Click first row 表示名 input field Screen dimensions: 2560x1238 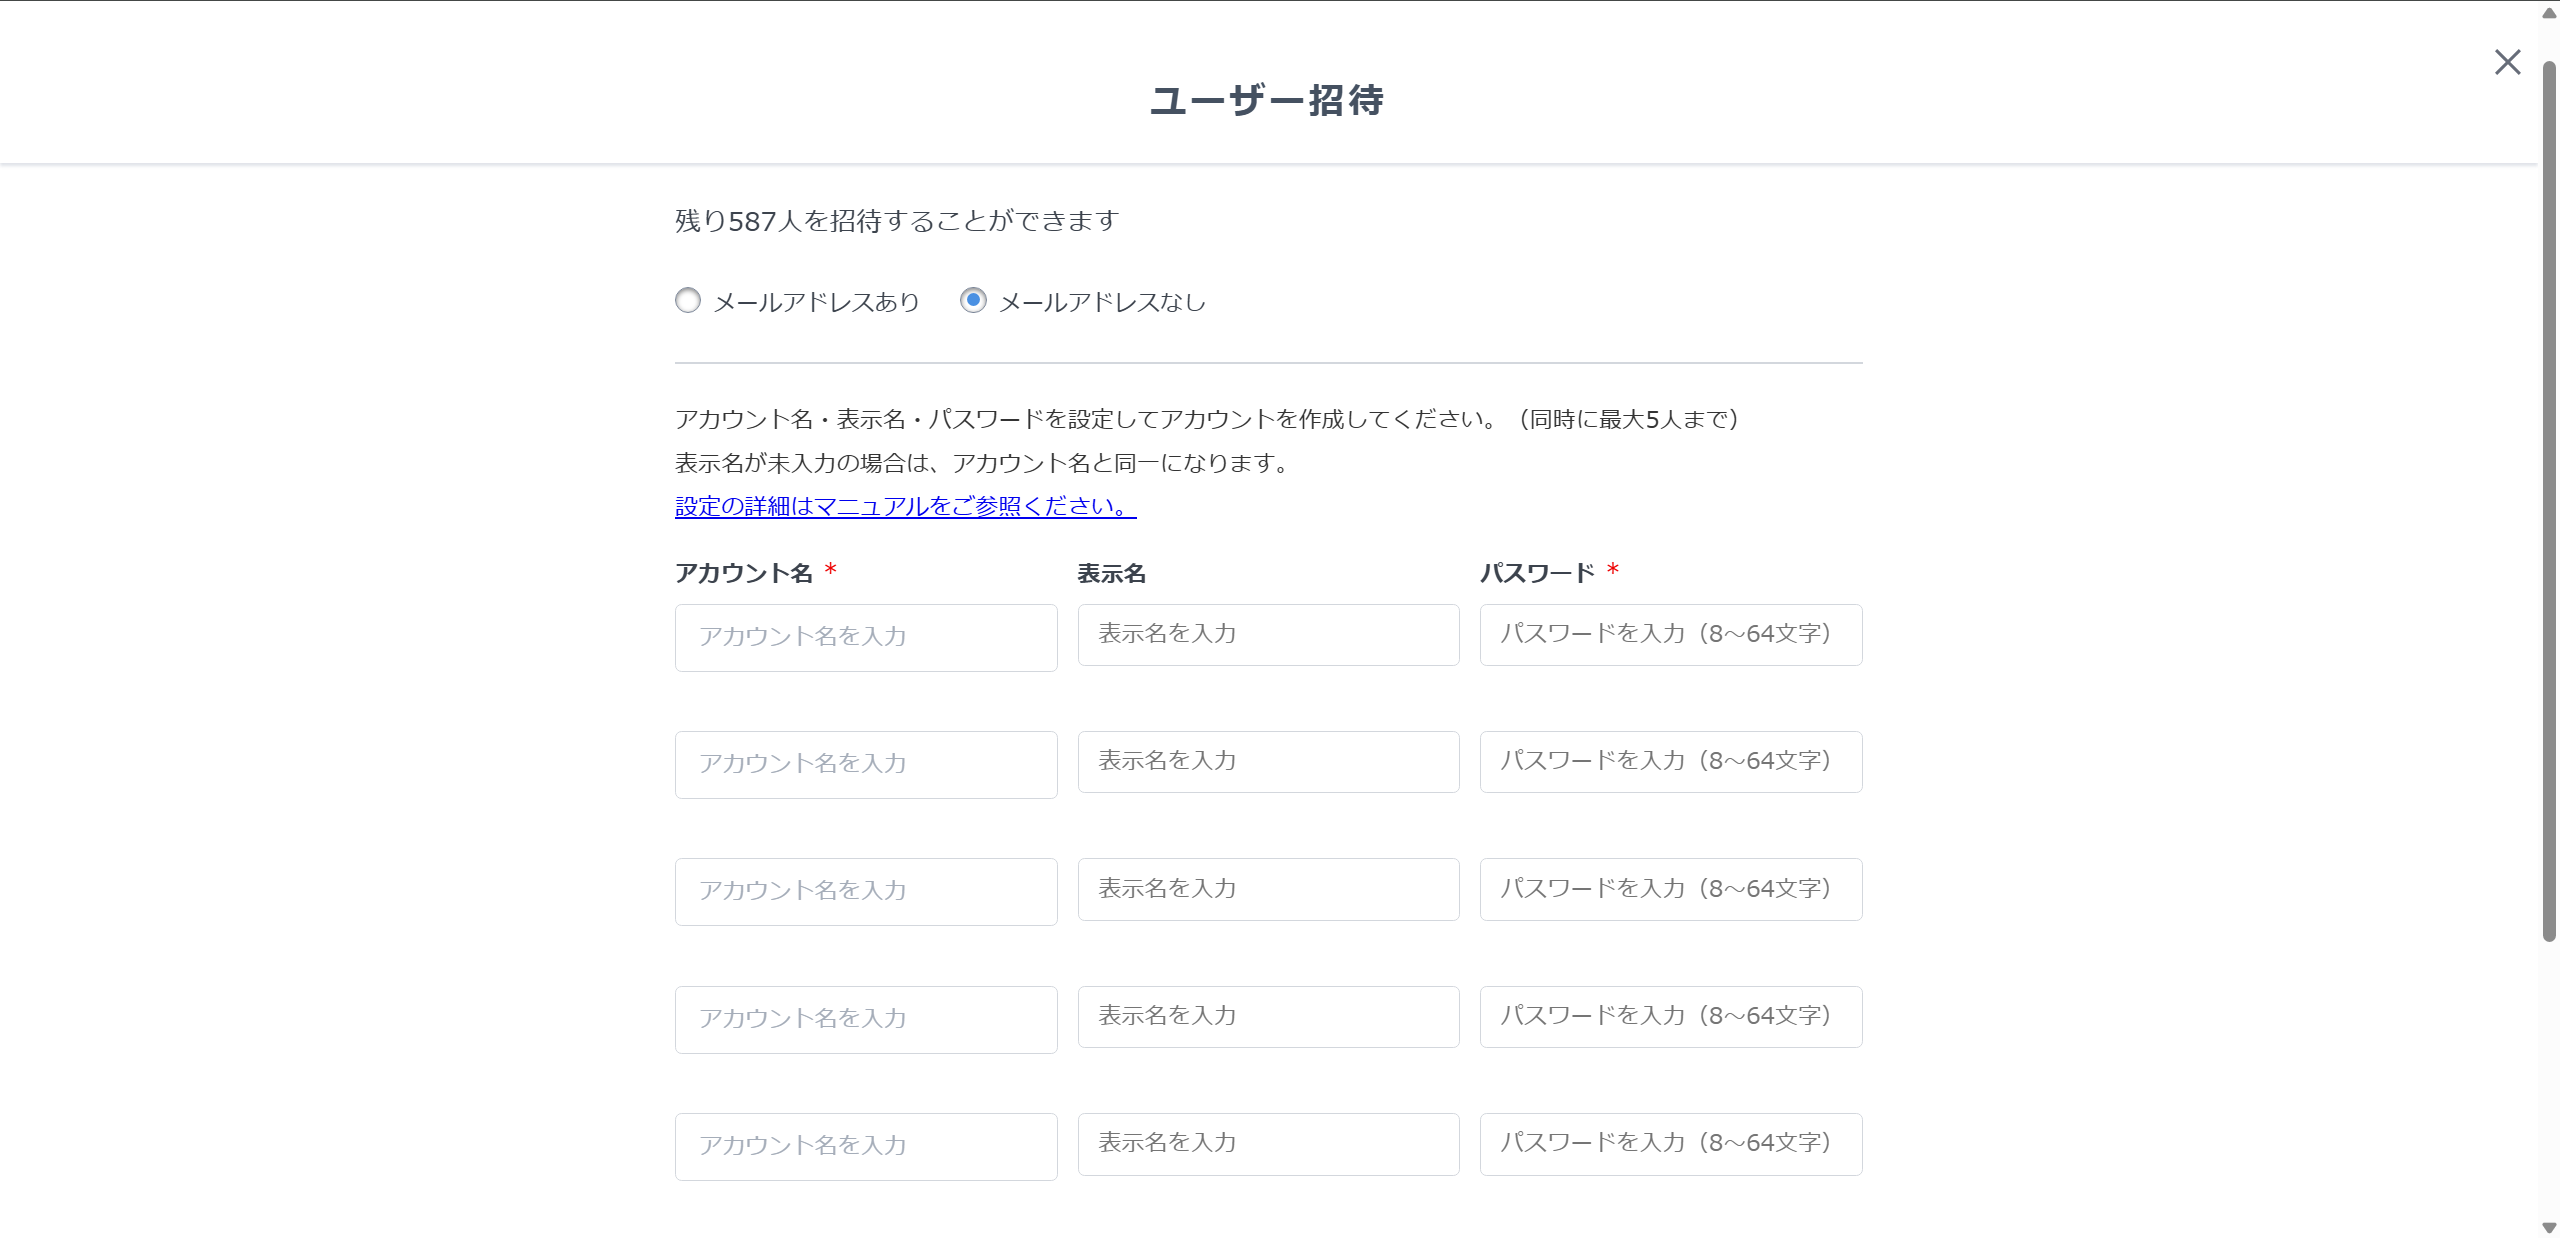click(1268, 634)
